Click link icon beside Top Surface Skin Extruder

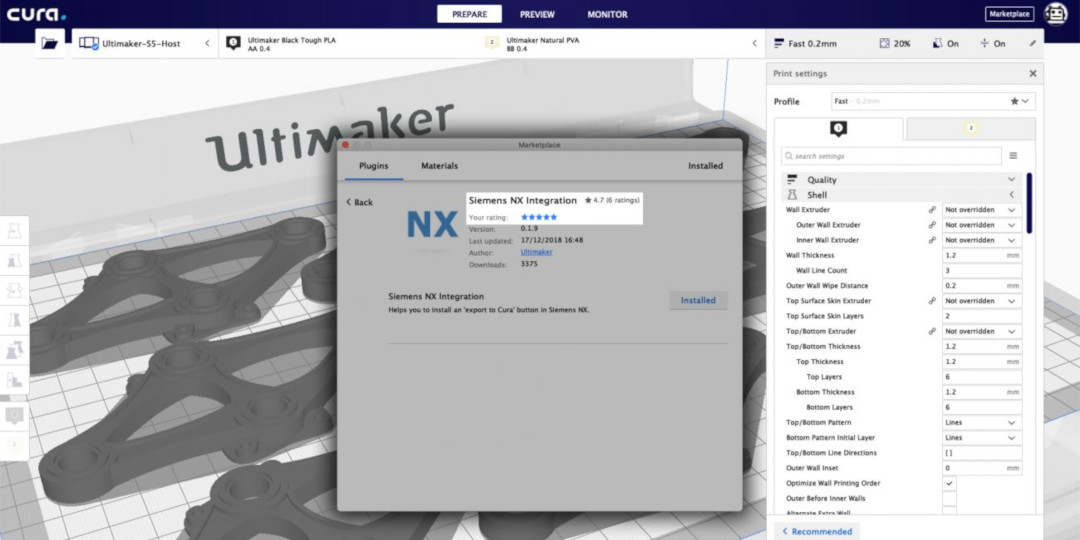pos(932,301)
